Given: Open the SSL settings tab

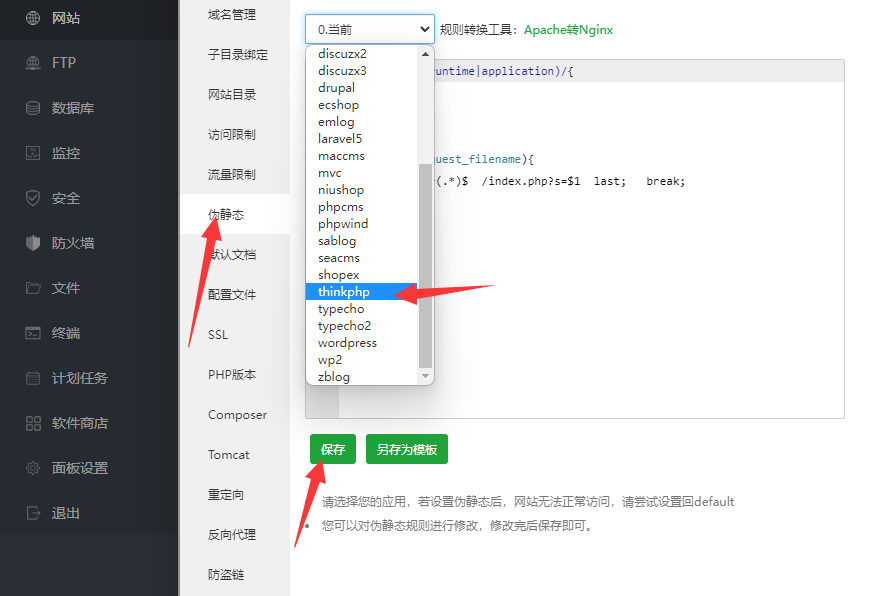Looking at the screenshot, I should pos(218,335).
